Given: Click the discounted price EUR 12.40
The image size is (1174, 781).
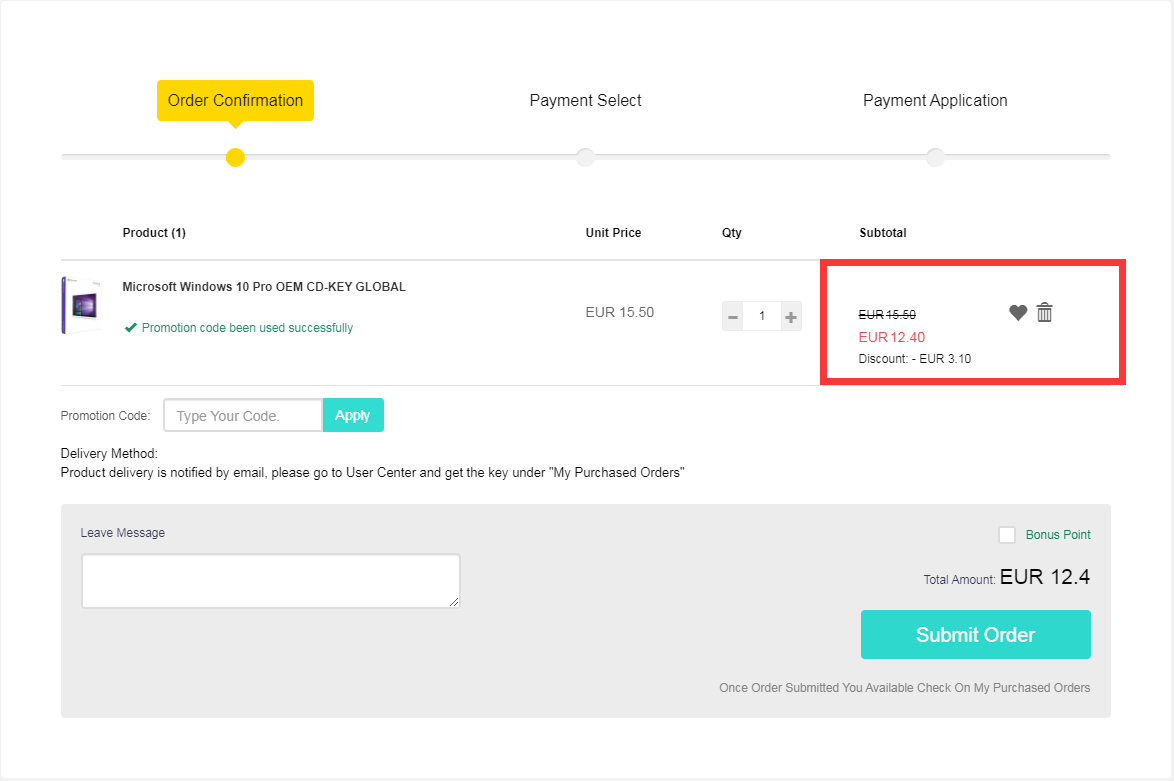Looking at the screenshot, I should pos(892,337).
